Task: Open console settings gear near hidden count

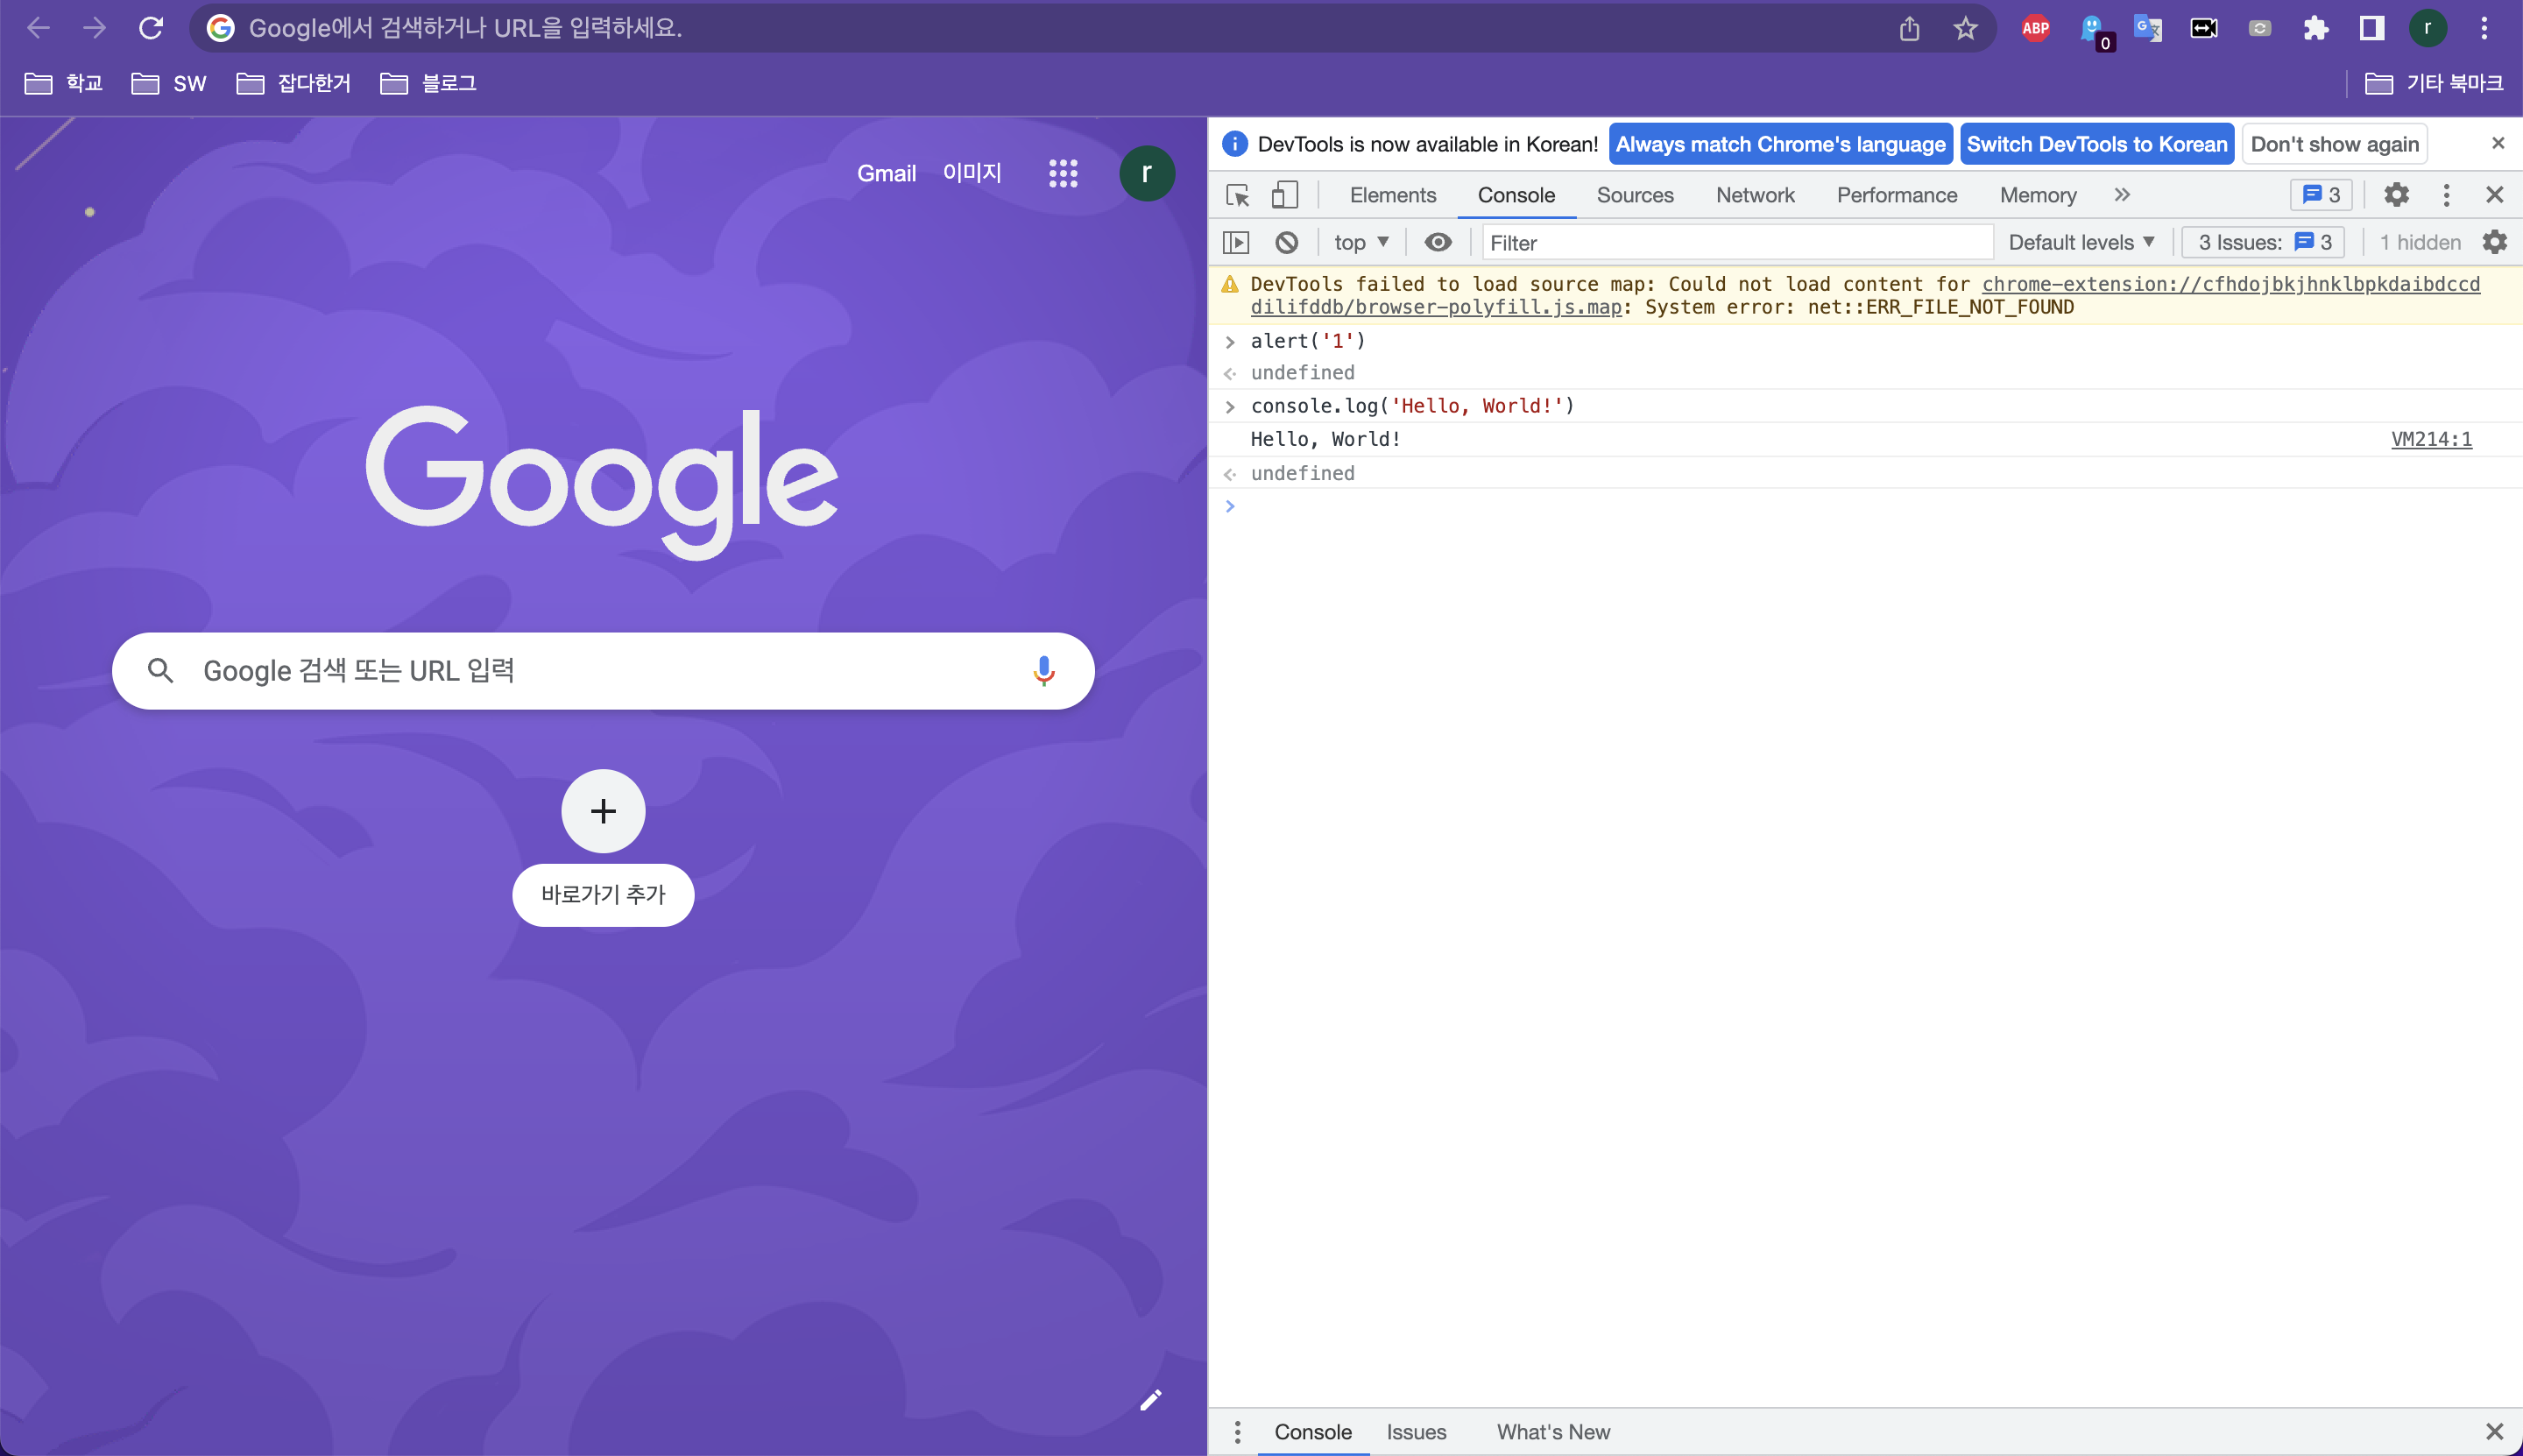Action: (2495, 242)
